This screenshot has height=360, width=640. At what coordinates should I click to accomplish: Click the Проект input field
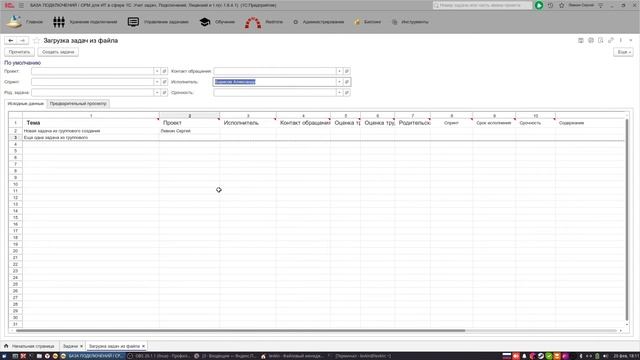coord(93,71)
